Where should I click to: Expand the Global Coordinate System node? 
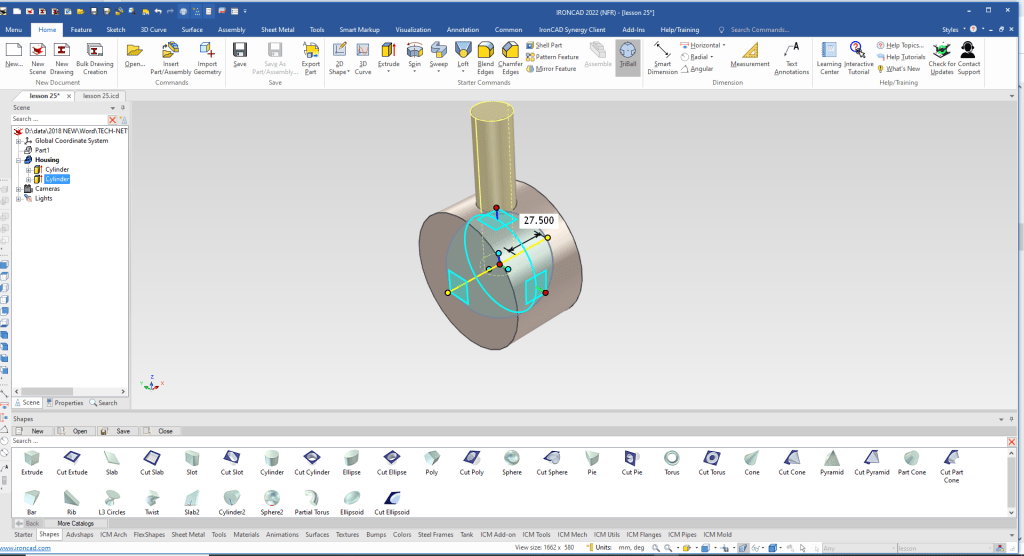coord(18,141)
